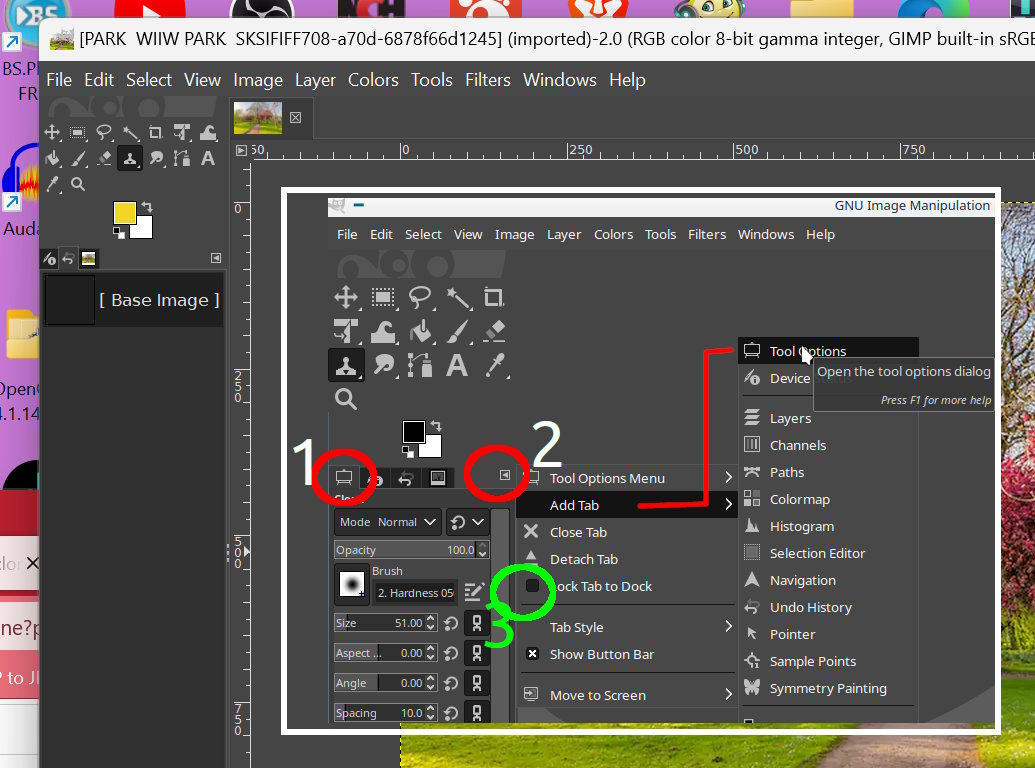Click the Zoom magnifier tool
Image resolution: width=1035 pixels, height=768 pixels.
tap(78, 184)
